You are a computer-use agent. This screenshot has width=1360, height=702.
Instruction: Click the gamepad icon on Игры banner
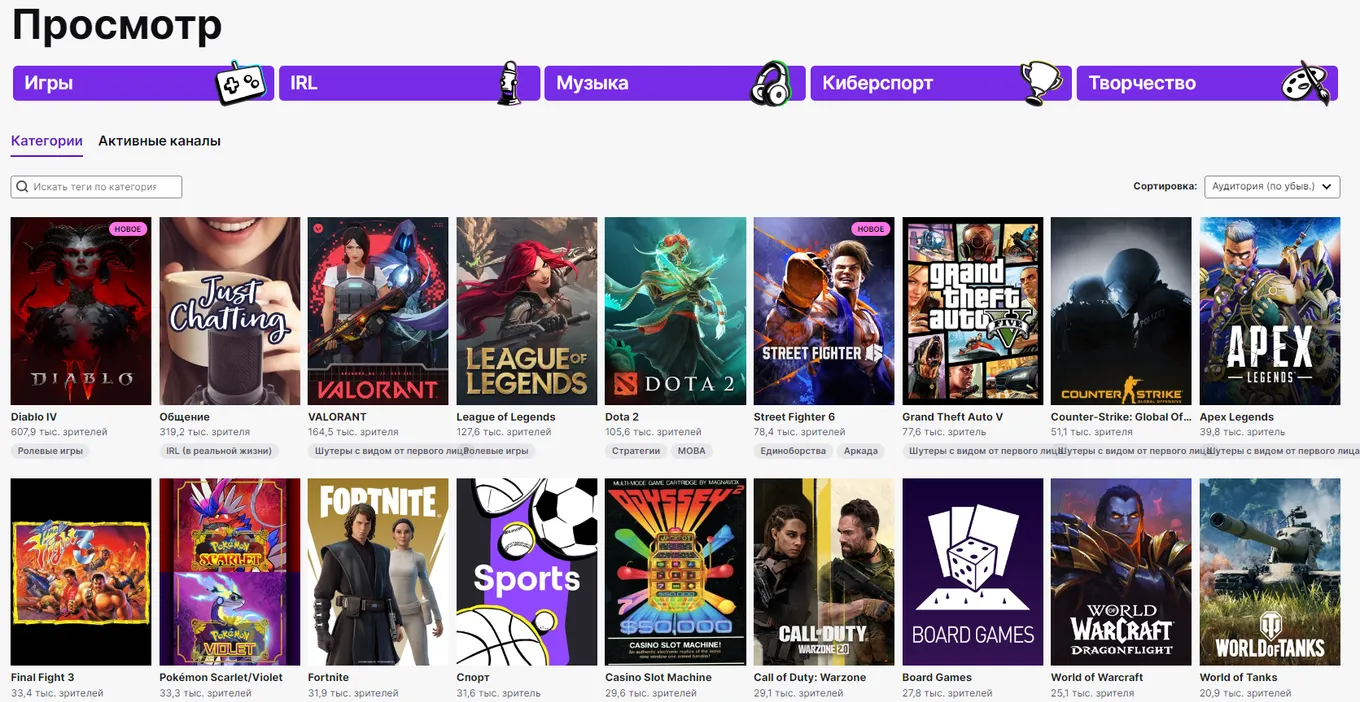tap(243, 82)
